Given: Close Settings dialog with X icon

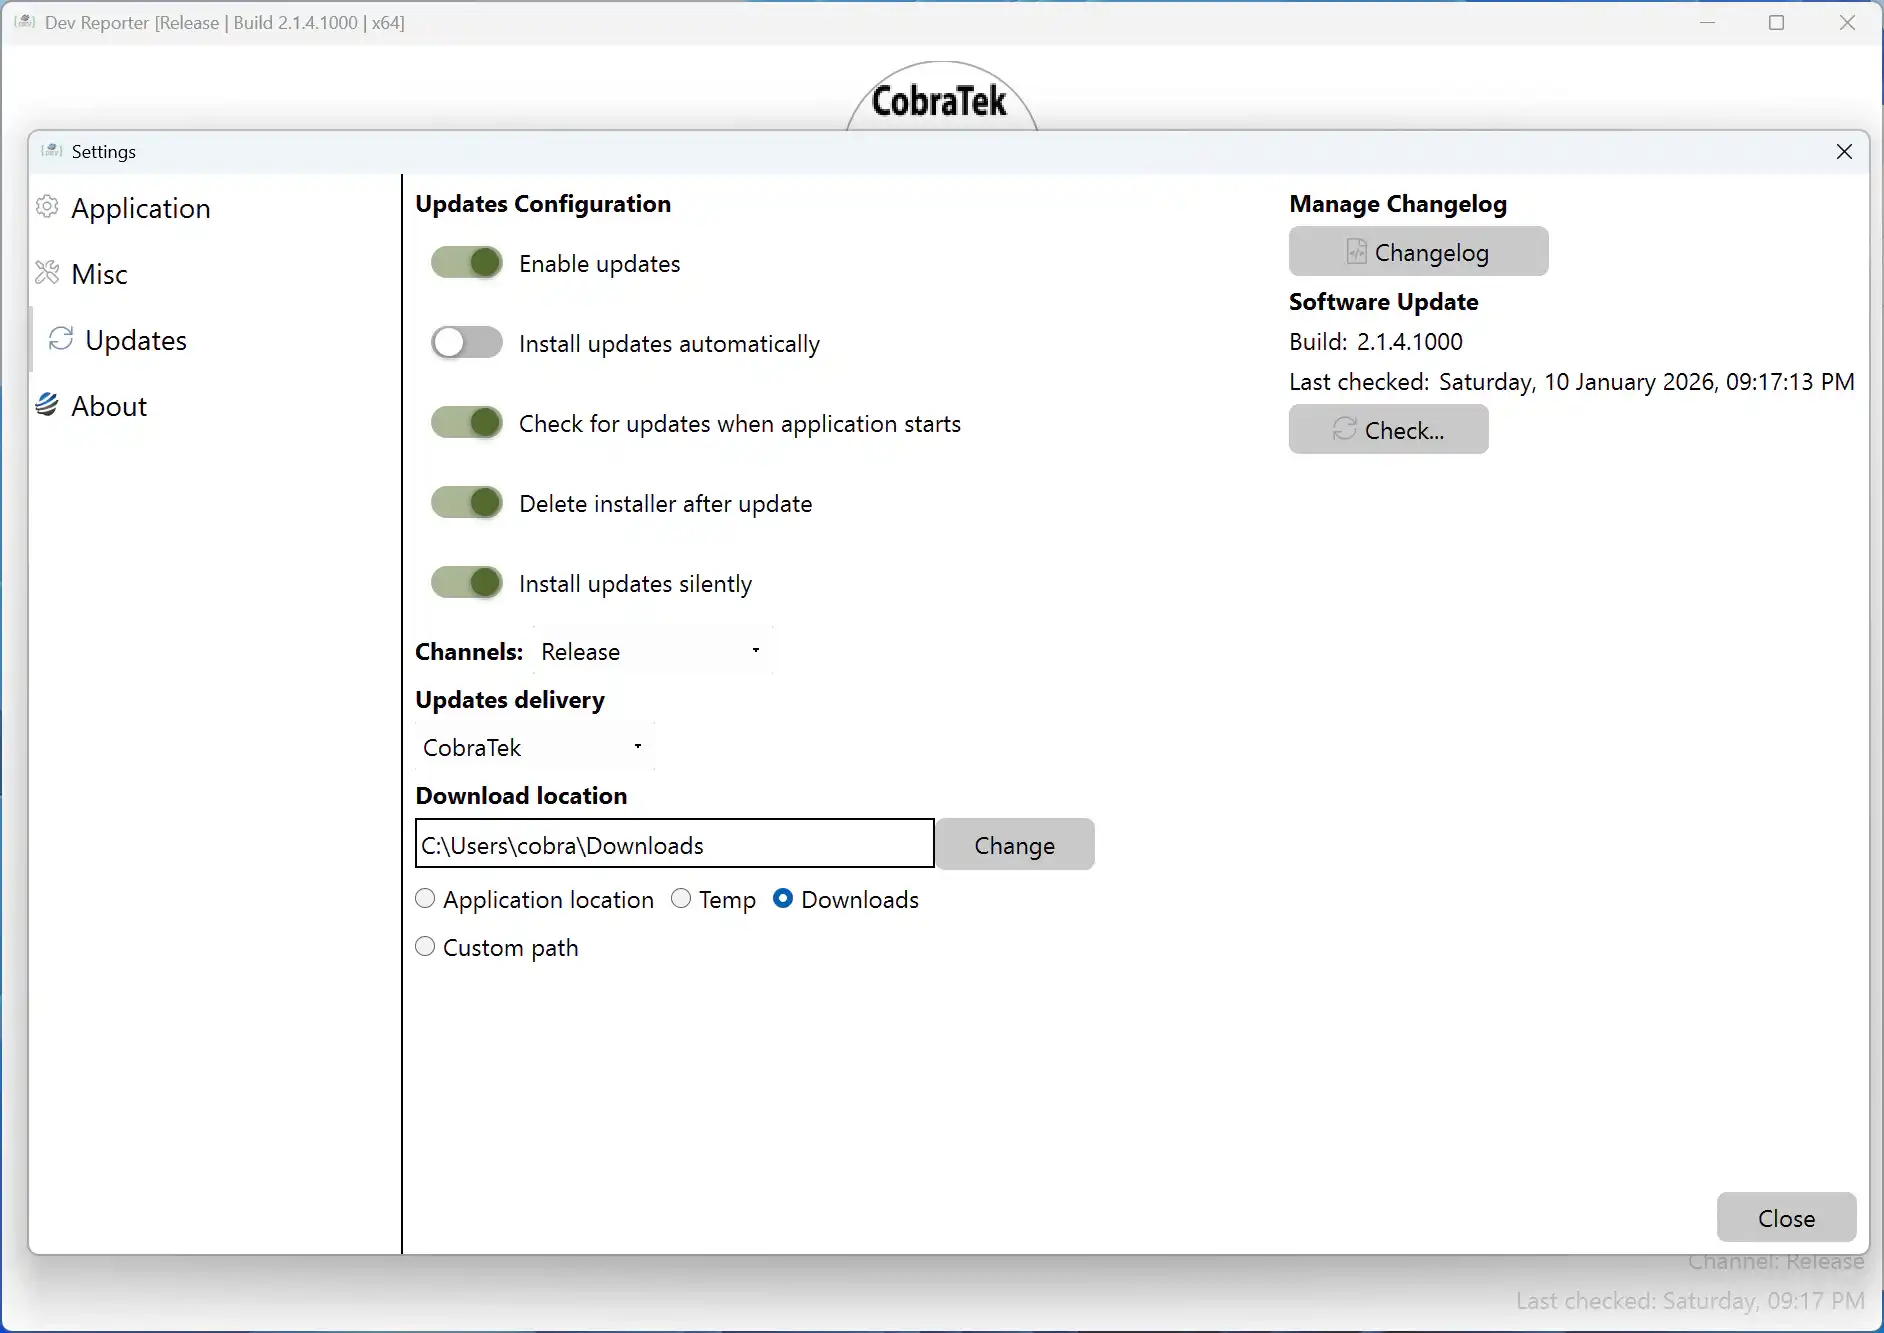Looking at the screenshot, I should (1844, 151).
